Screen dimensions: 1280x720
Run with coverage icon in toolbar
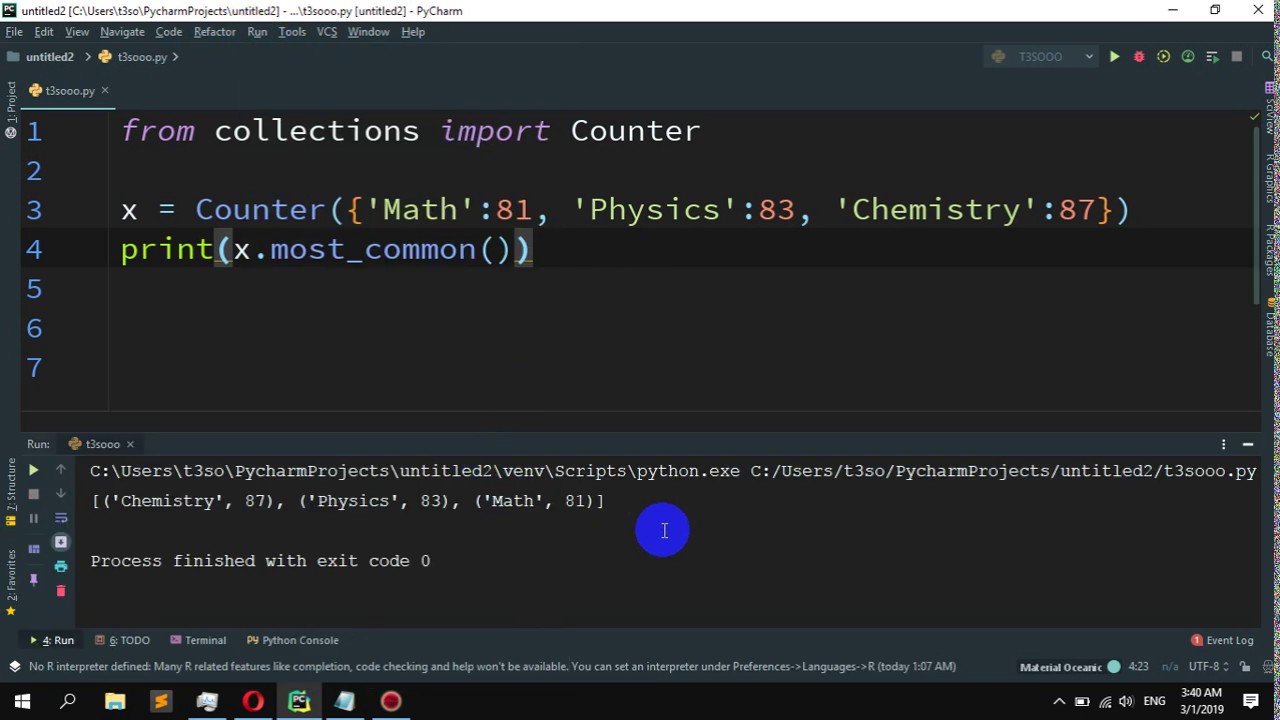pyautogui.click(x=1163, y=57)
